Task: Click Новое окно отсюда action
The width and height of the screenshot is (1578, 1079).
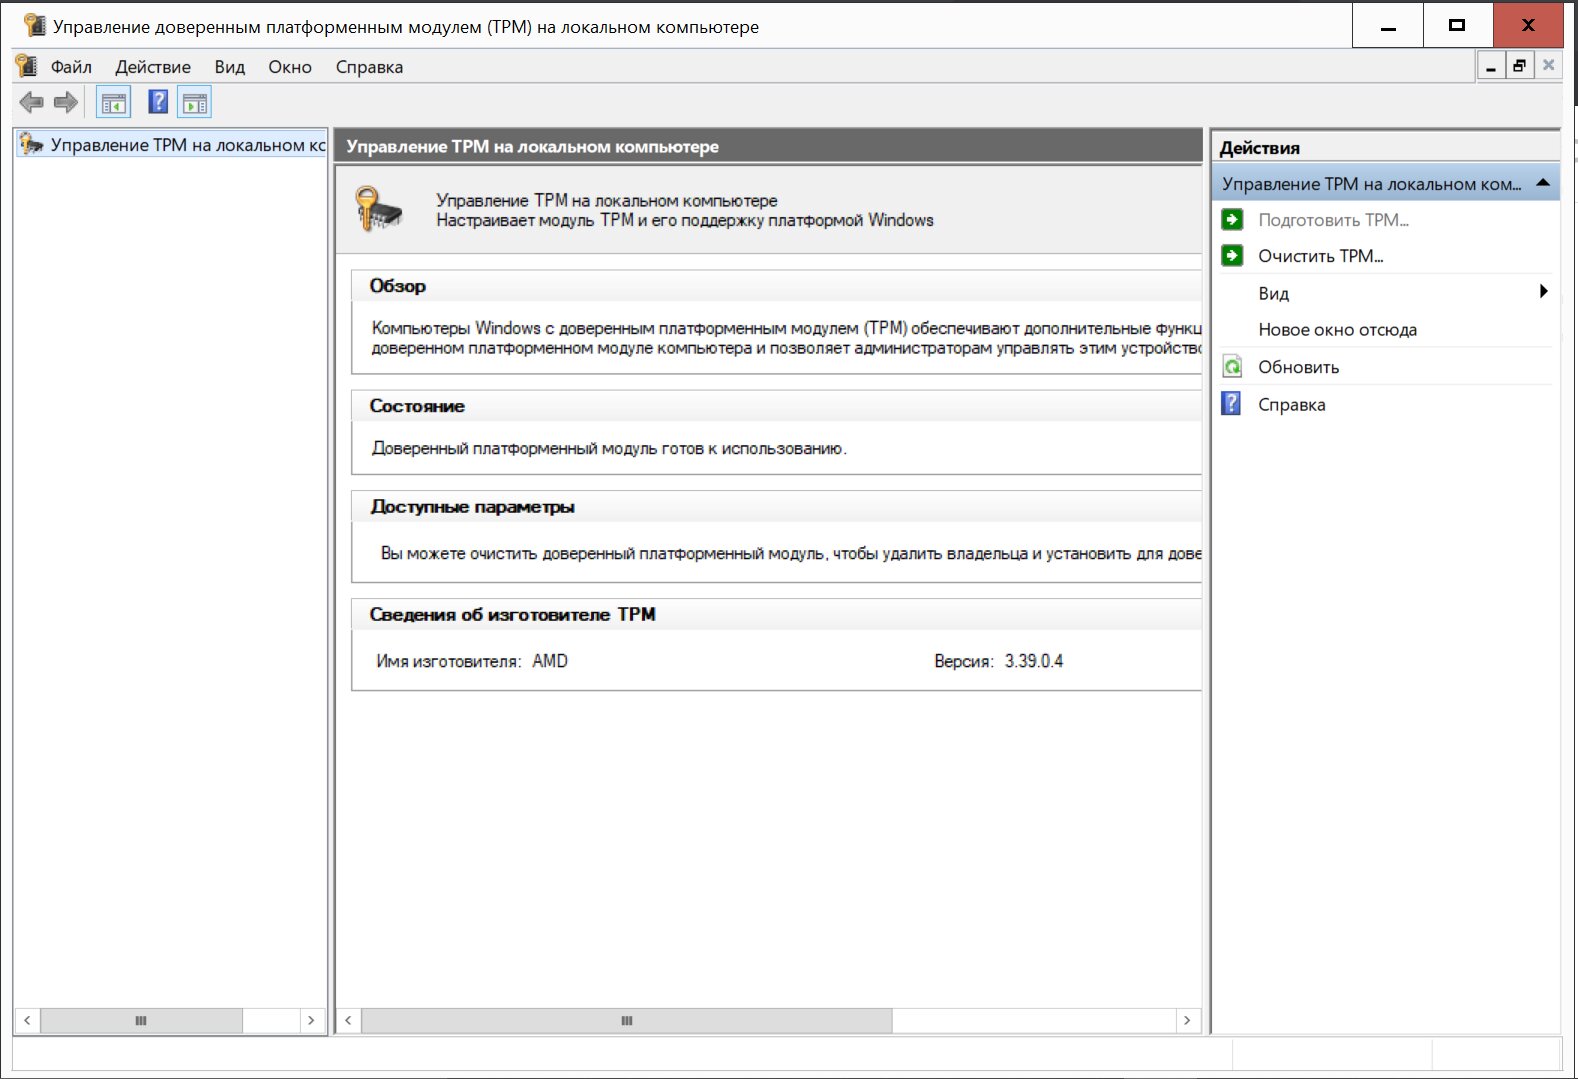Action: click(1337, 330)
